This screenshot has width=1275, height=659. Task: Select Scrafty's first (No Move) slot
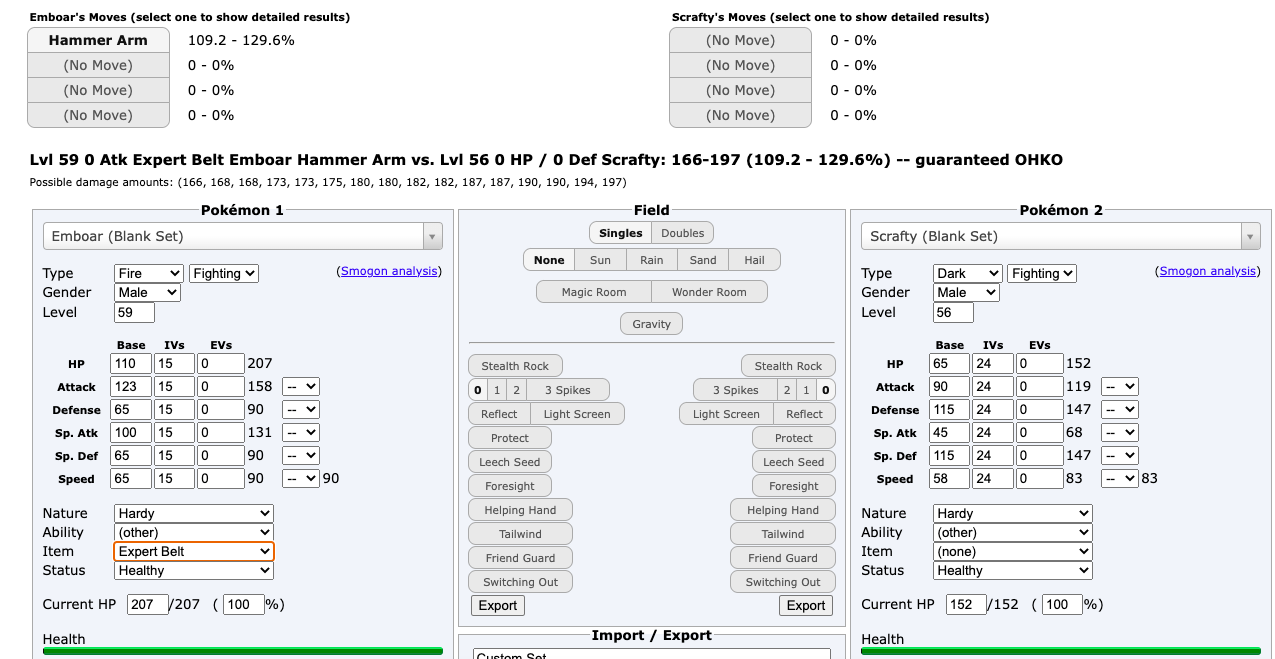point(740,40)
